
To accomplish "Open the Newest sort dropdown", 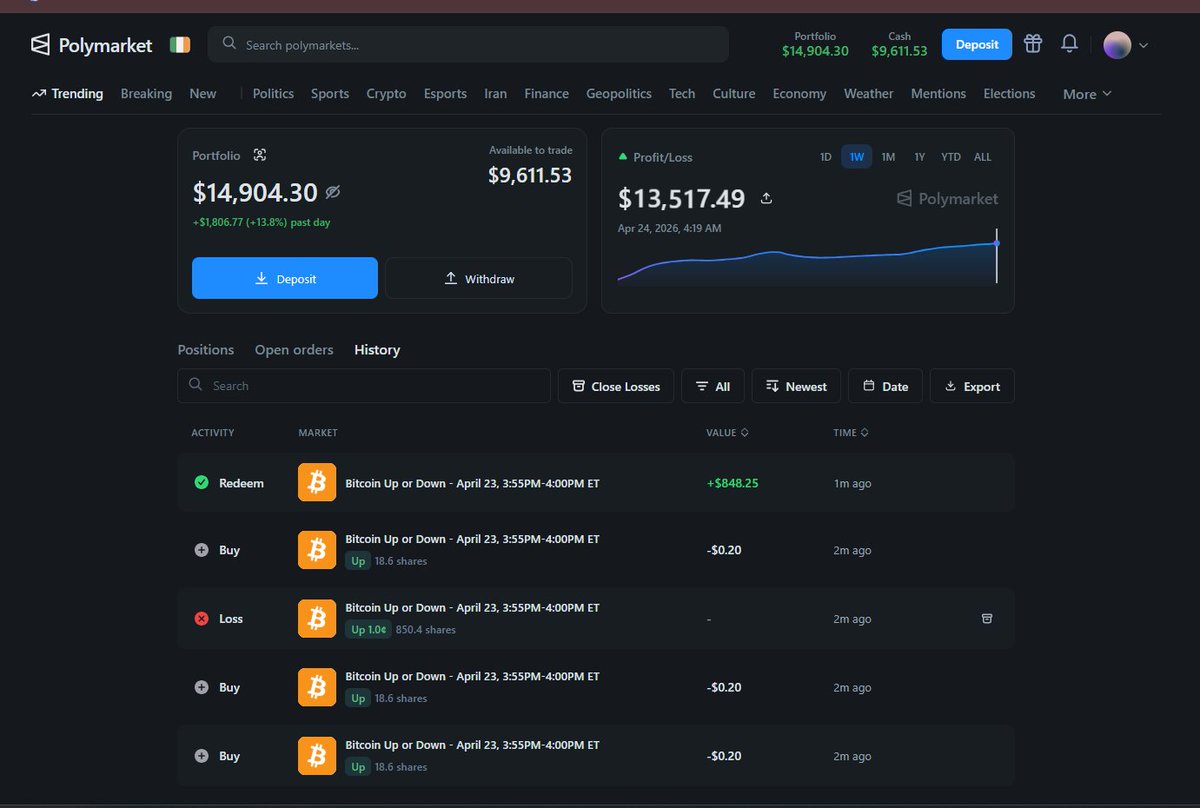I will [796, 386].
